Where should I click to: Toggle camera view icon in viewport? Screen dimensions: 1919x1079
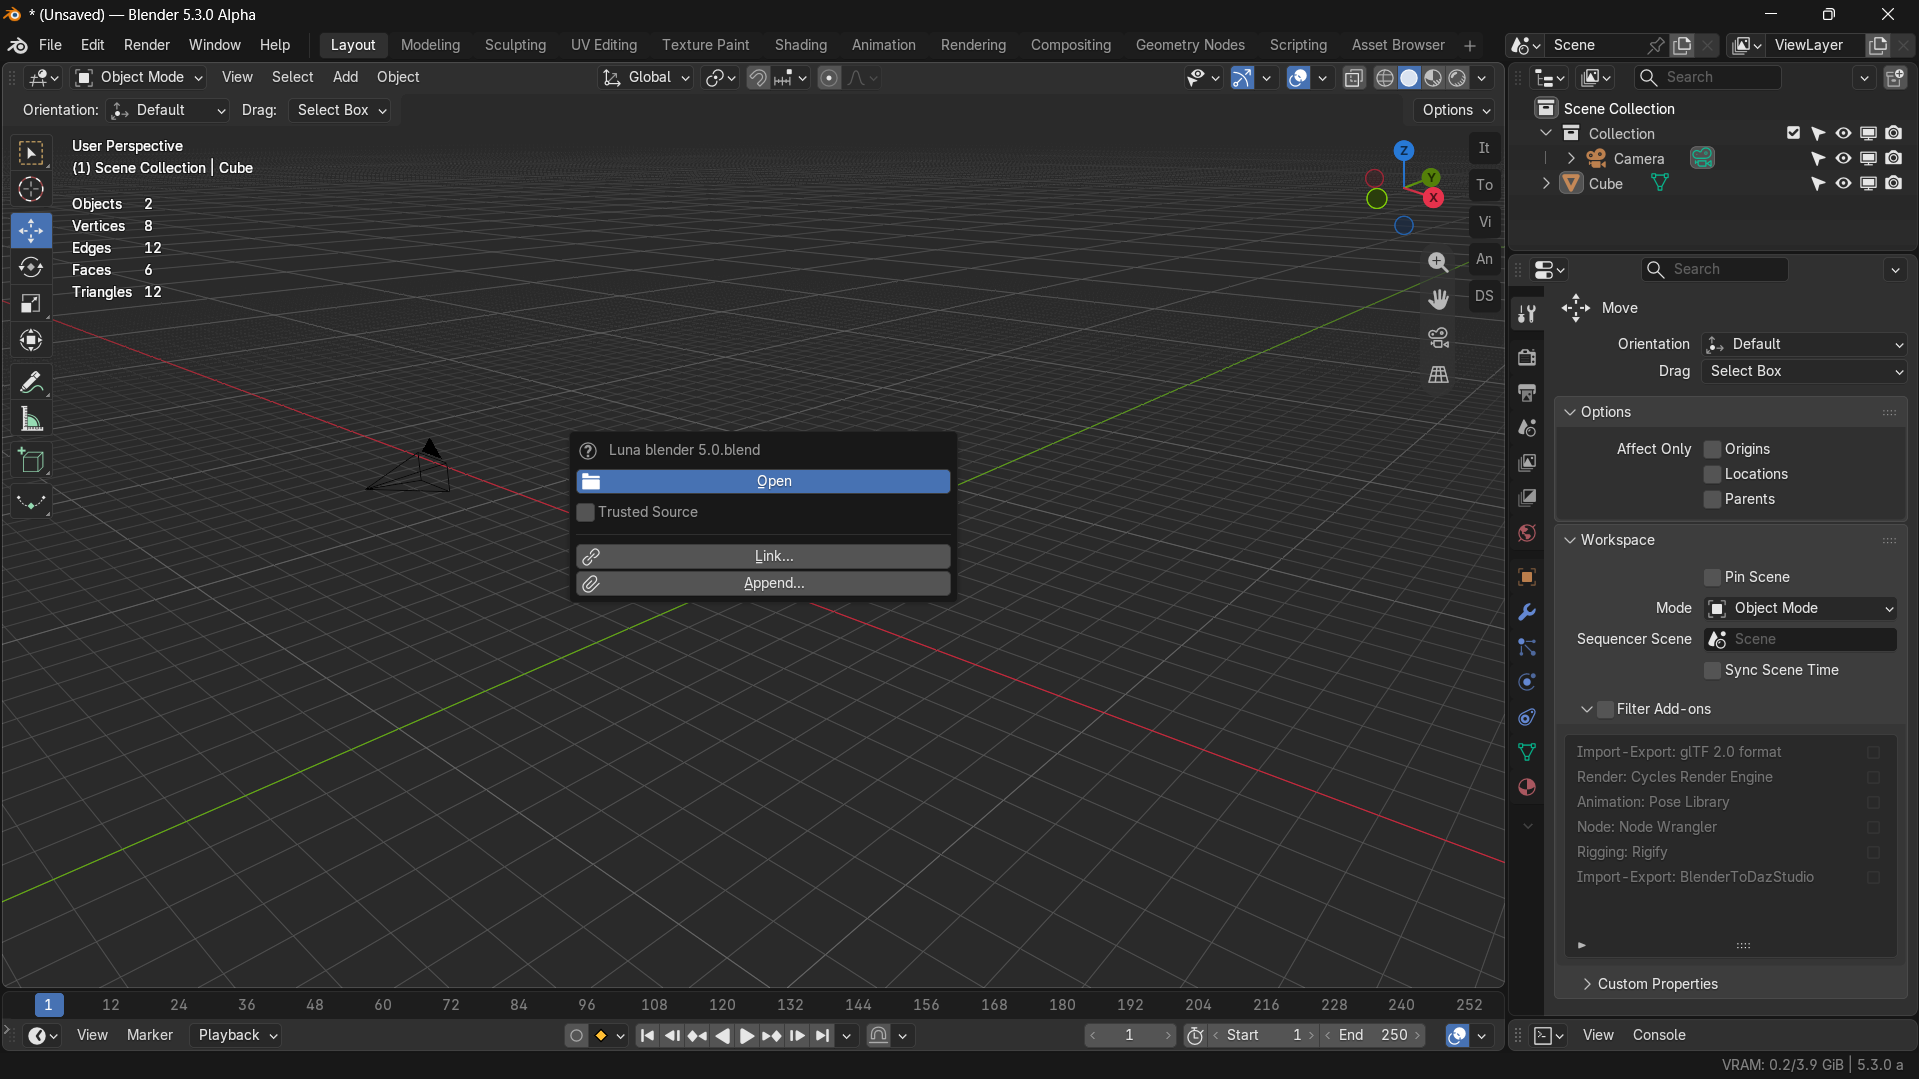(1438, 337)
